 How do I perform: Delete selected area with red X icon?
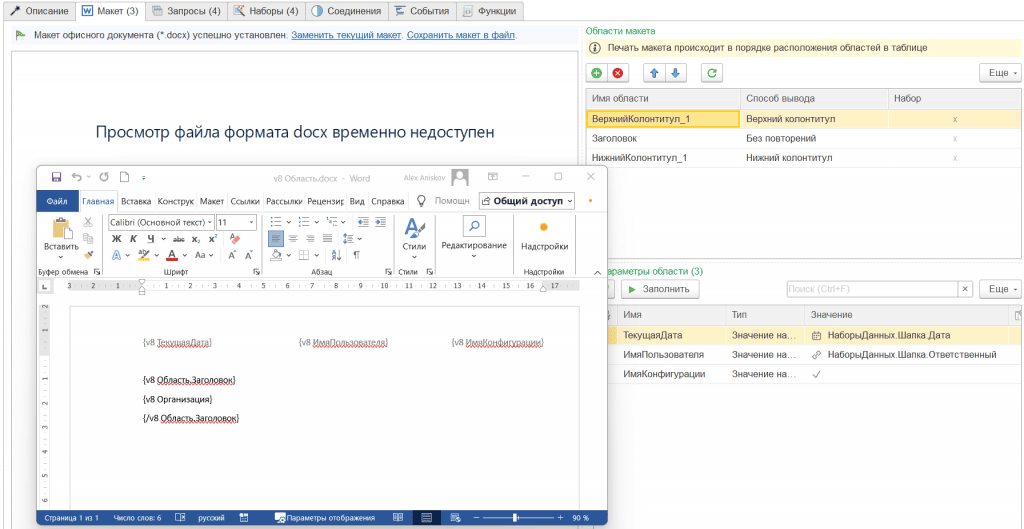[618, 73]
